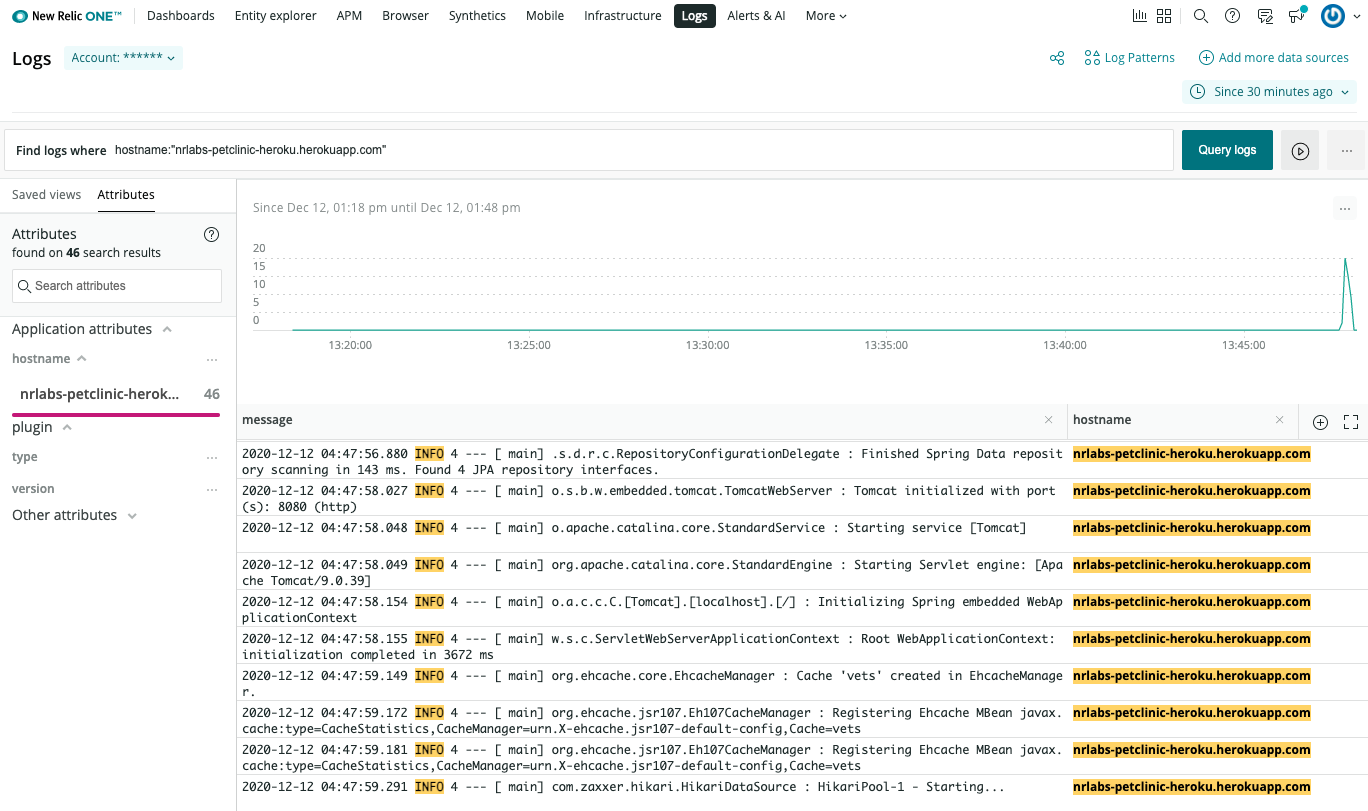This screenshot has width=1368, height=811.
Task: Open the feedback chat icon
Action: coord(1265,16)
